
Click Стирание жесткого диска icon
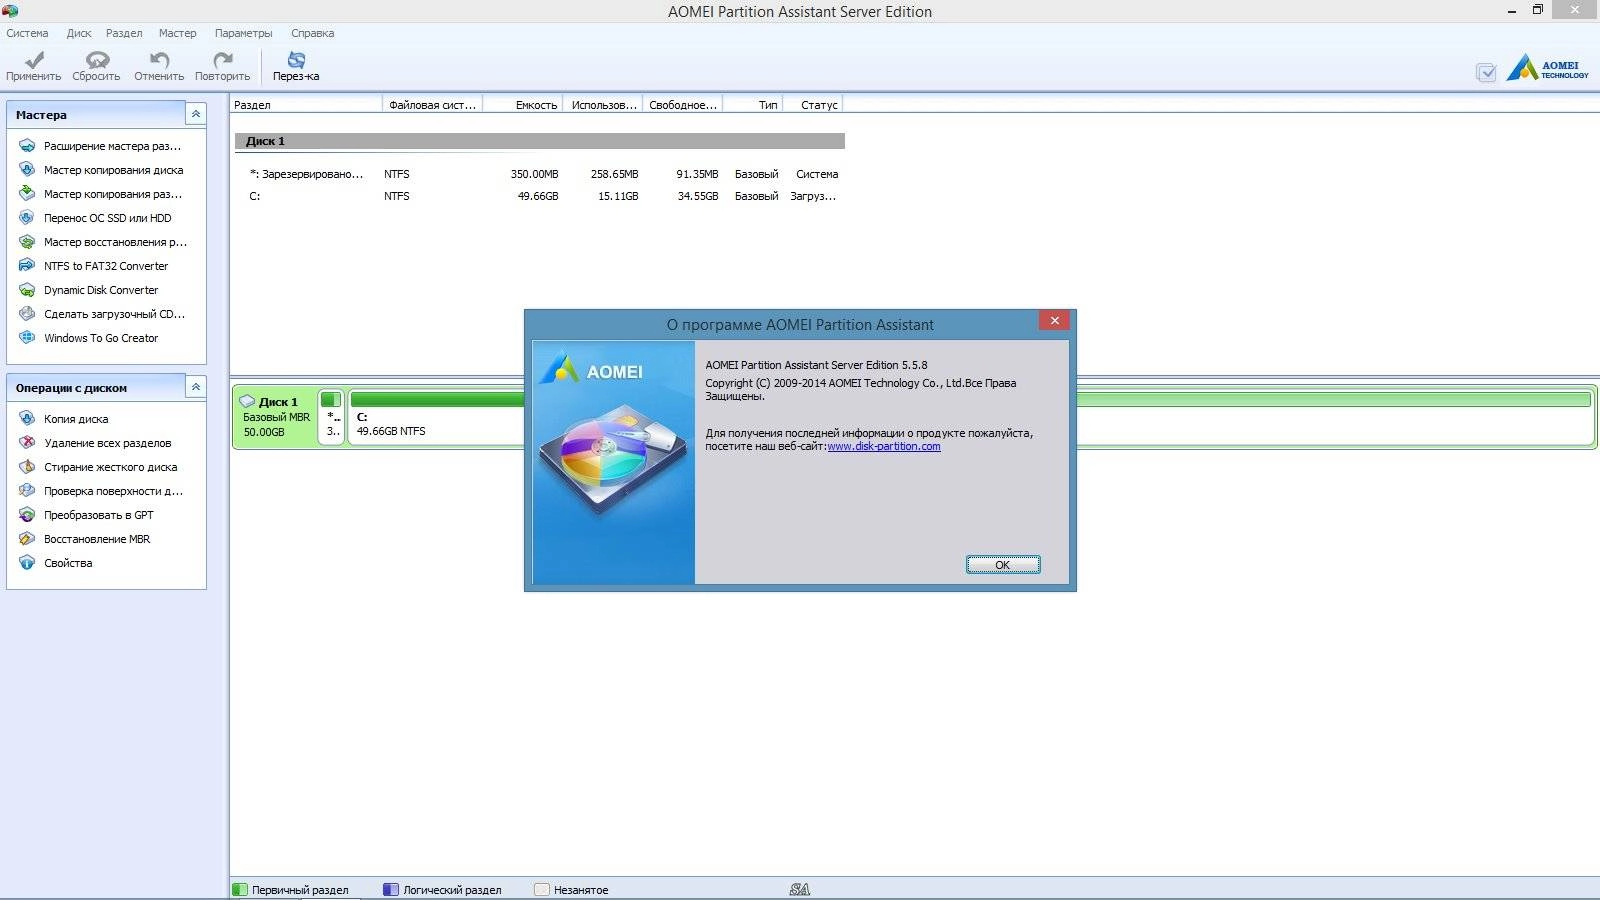[27, 467]
